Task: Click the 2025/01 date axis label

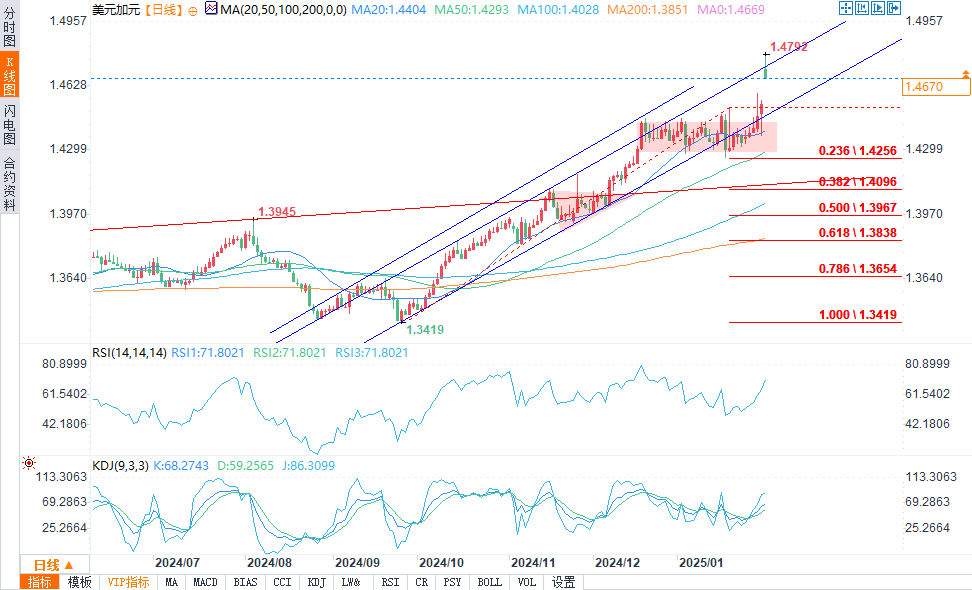Action: 701,563
